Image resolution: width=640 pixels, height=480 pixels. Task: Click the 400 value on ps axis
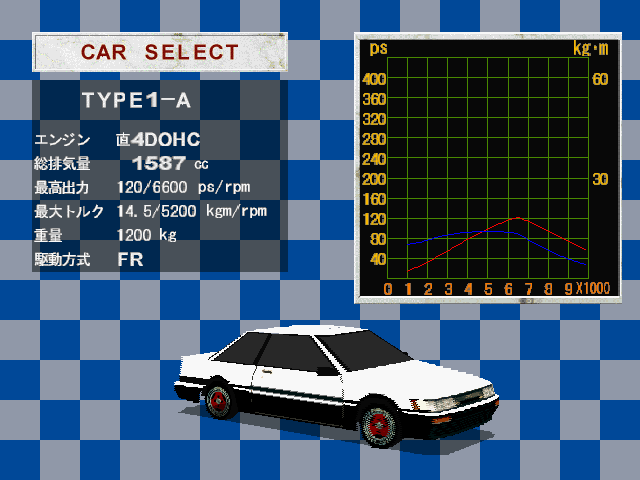[x=375, y=80]
